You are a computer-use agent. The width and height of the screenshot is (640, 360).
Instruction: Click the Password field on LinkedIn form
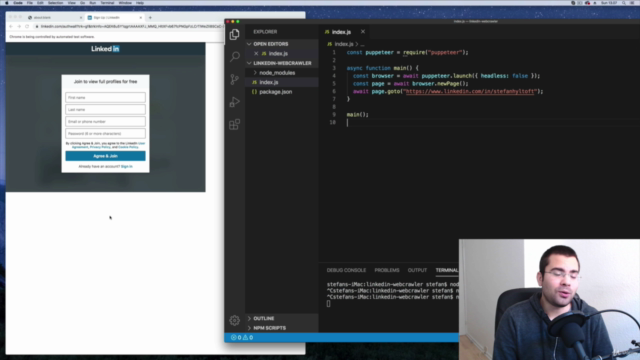[105, 133]
